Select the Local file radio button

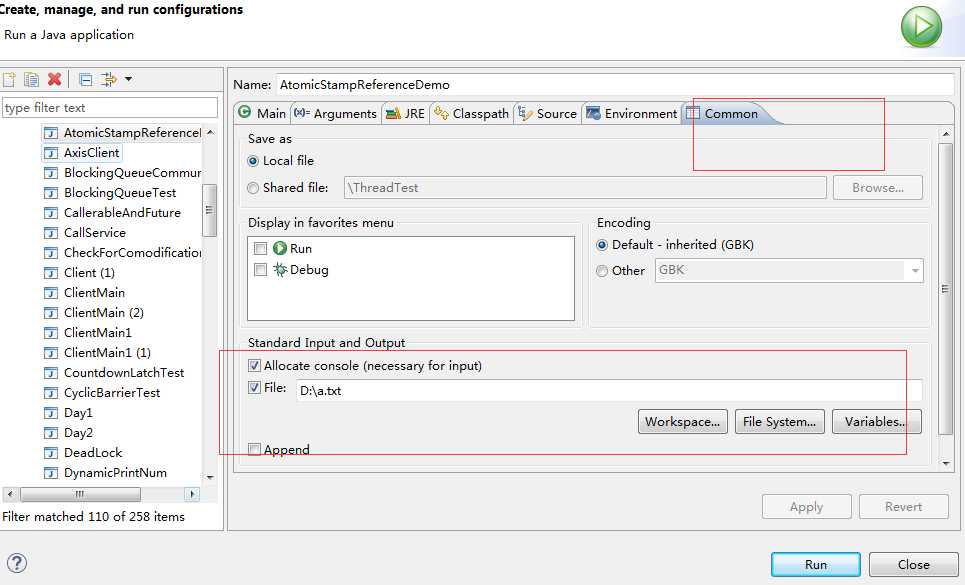point(253,161)
